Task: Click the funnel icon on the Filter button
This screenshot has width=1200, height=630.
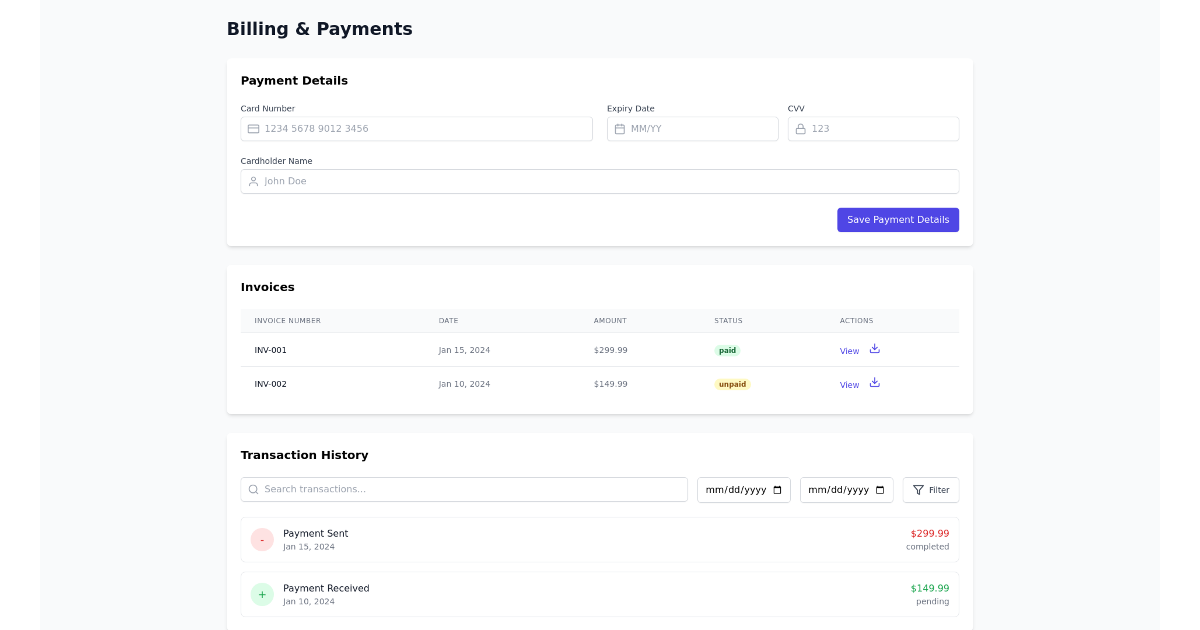Action: tap(917, 489)
